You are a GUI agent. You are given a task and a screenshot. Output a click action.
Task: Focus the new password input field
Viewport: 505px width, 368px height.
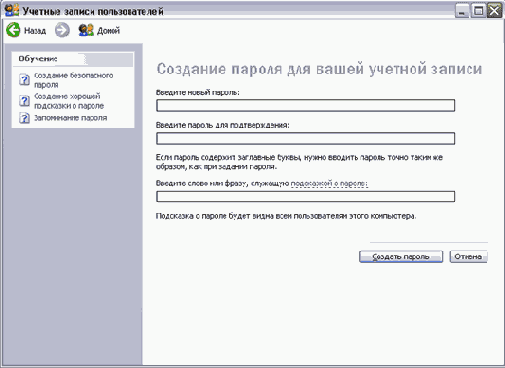(x=305, y=105)
